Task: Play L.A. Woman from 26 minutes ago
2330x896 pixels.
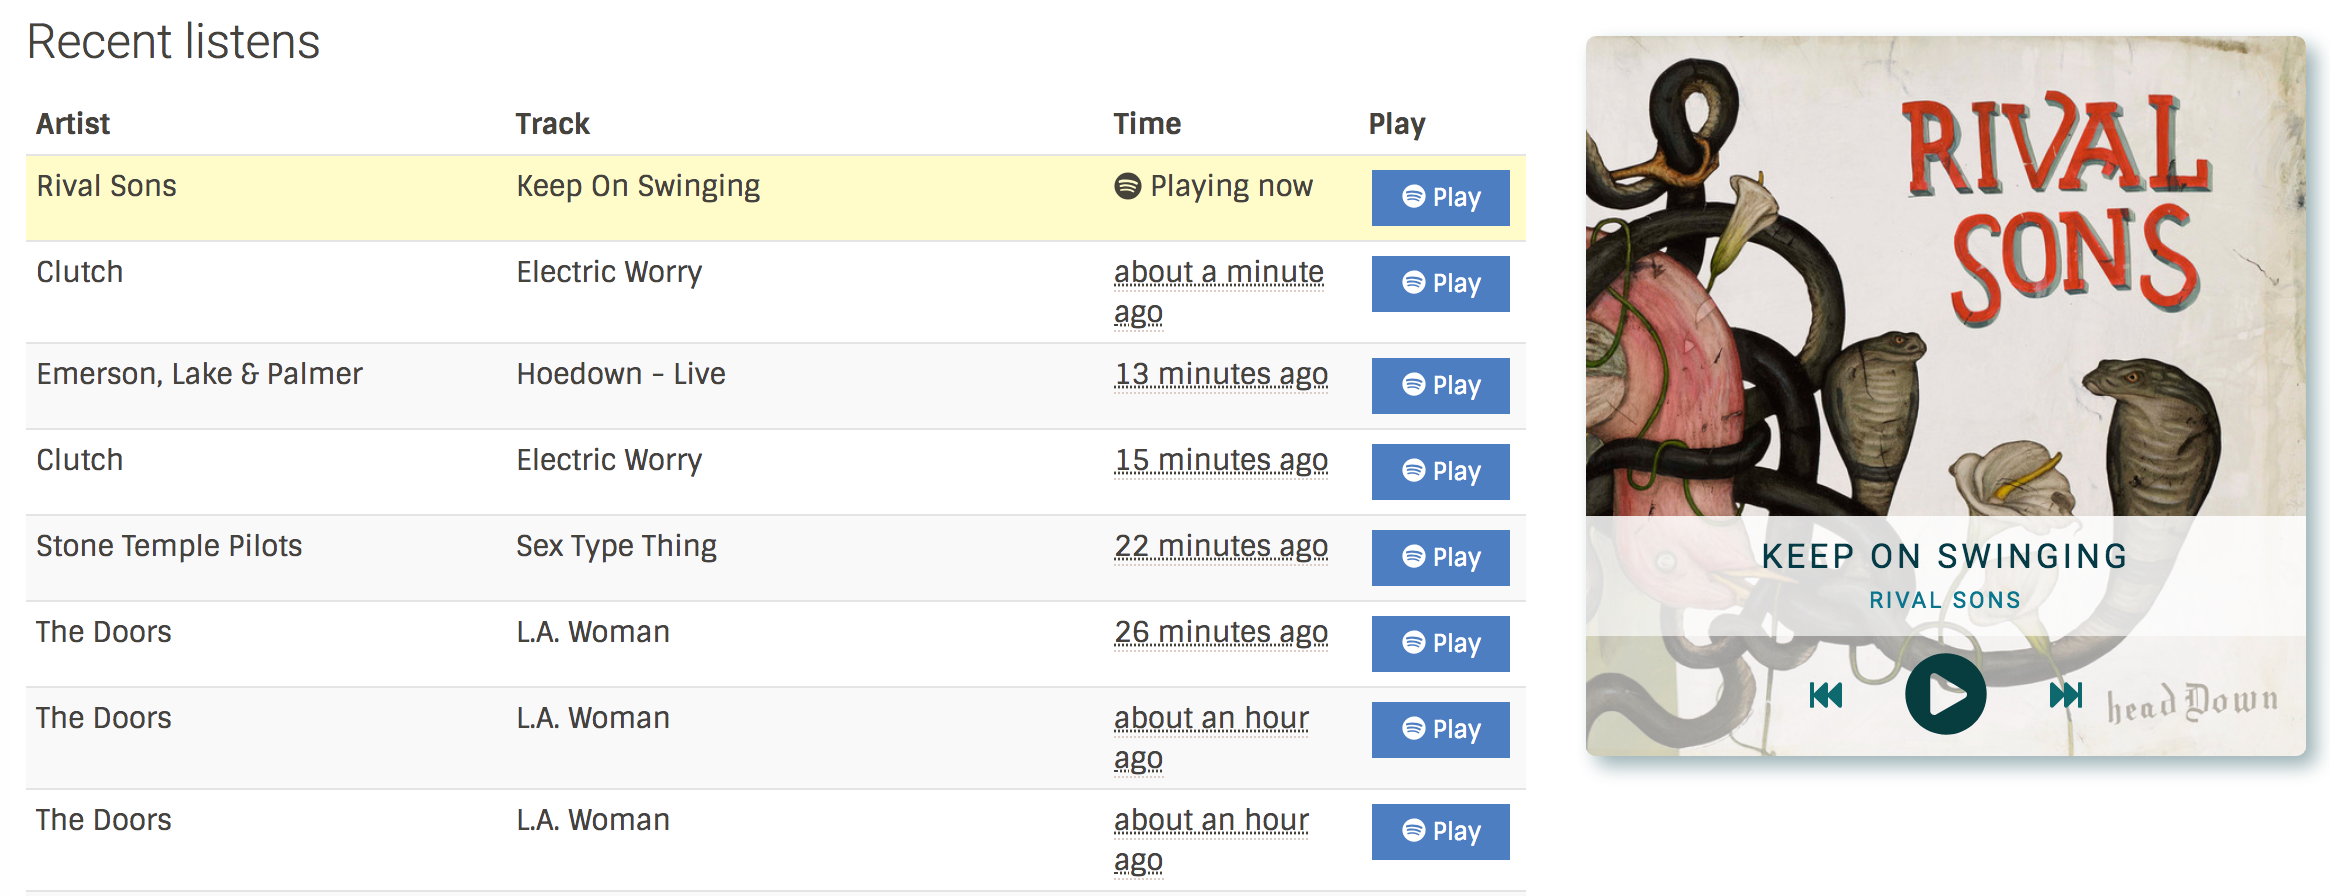Action: (1440, 643)
